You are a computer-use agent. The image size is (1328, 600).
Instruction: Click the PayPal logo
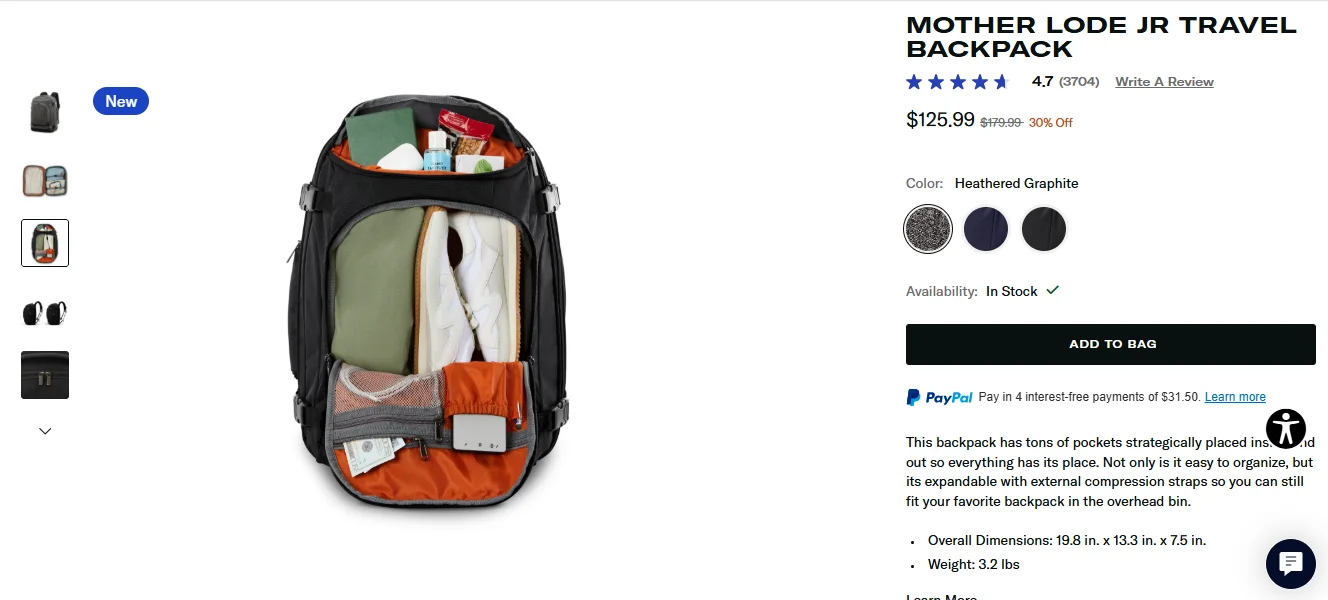click(940, 397)
